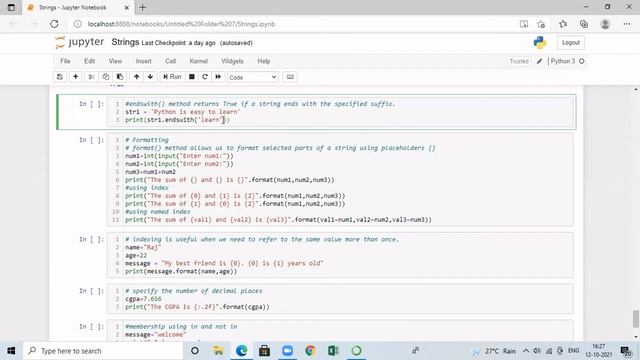Open the Windows Start menu
Screen dimensions: 640x360
click(11, 351)
